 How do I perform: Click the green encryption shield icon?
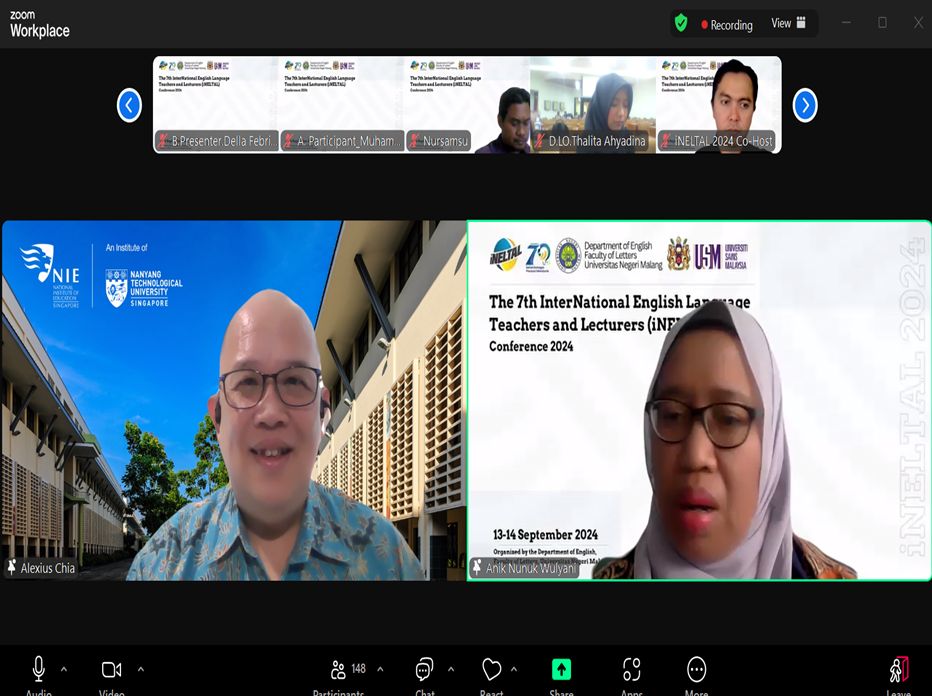coord(681,23)
